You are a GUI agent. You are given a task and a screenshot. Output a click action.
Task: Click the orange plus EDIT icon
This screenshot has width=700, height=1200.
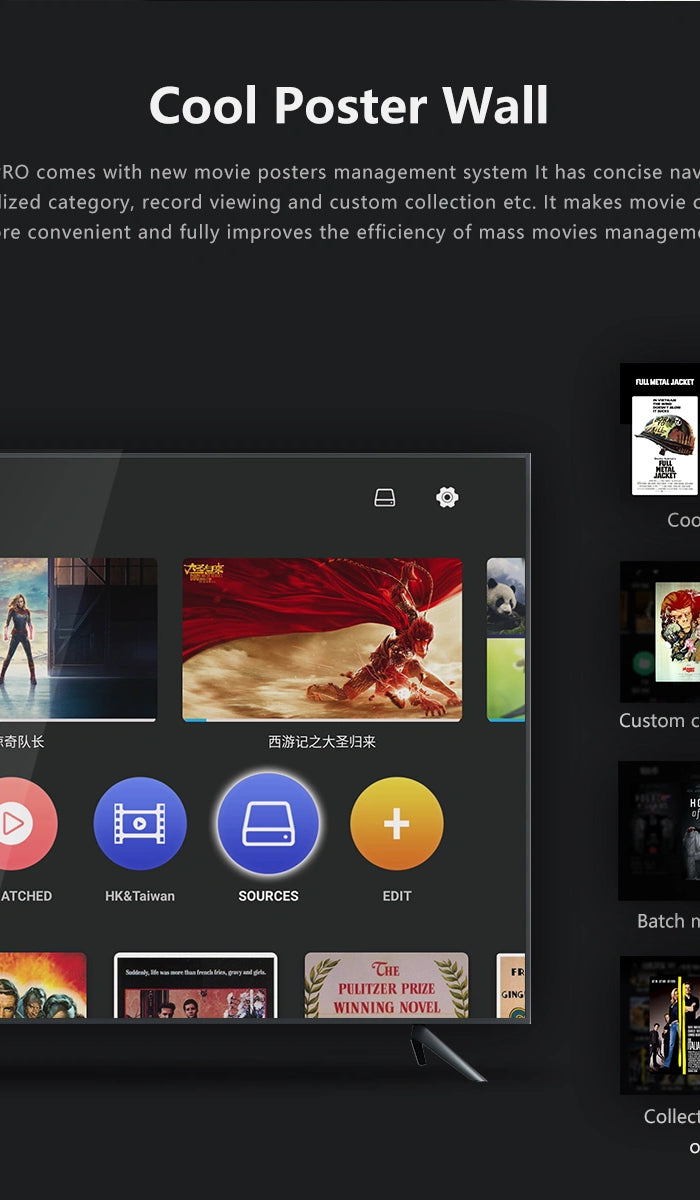click(x=397, y=824)
